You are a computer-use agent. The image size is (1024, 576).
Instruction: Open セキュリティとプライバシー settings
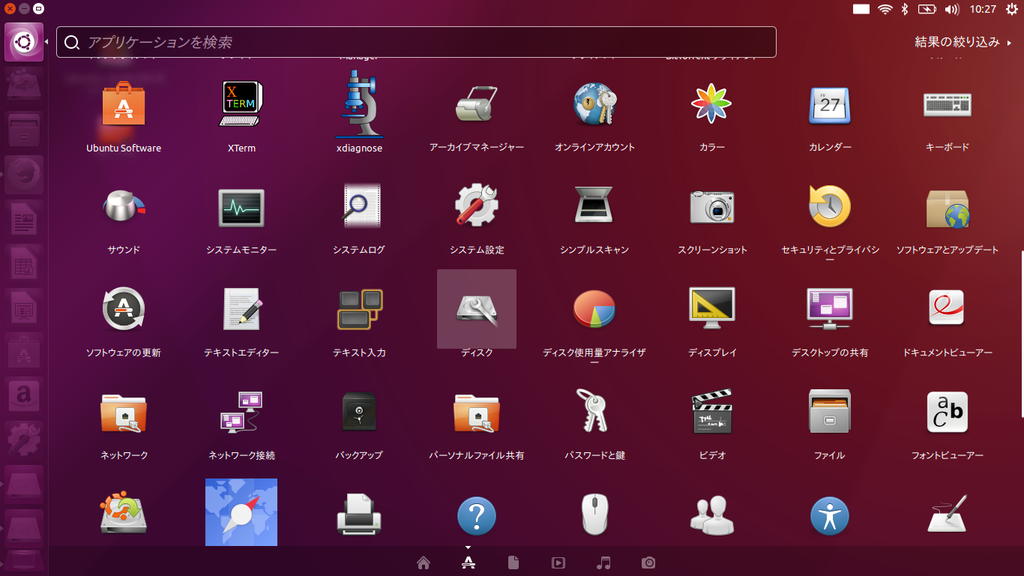[x=829, y=206]
